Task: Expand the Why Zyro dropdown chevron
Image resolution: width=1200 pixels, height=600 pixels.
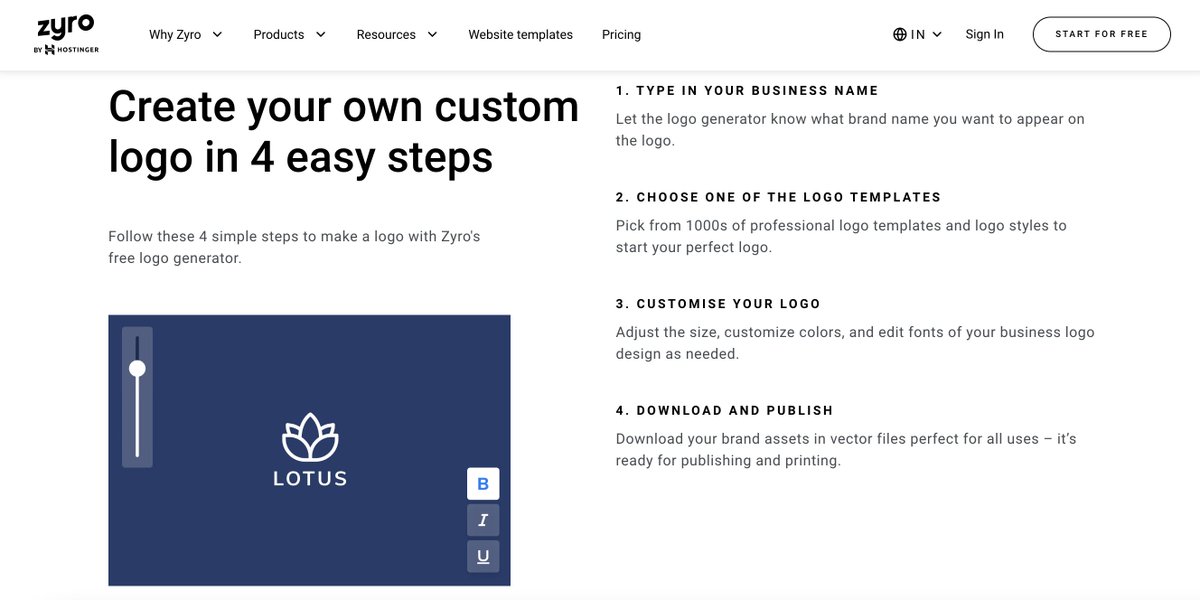Action: point(217,34)
